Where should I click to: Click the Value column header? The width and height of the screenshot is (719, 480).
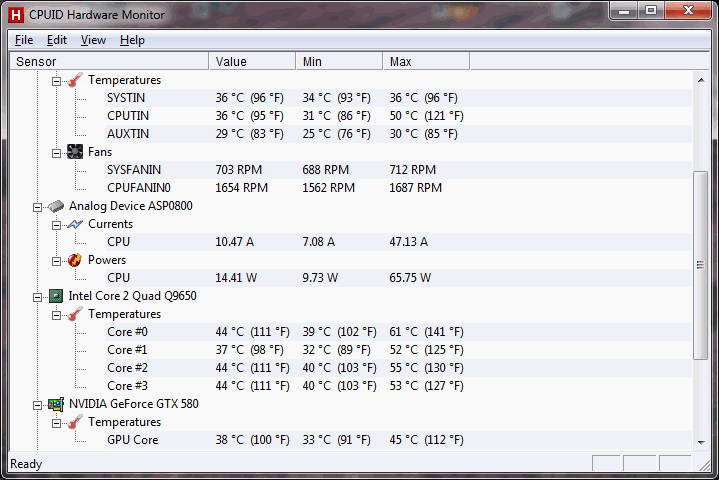pos(253,61)
